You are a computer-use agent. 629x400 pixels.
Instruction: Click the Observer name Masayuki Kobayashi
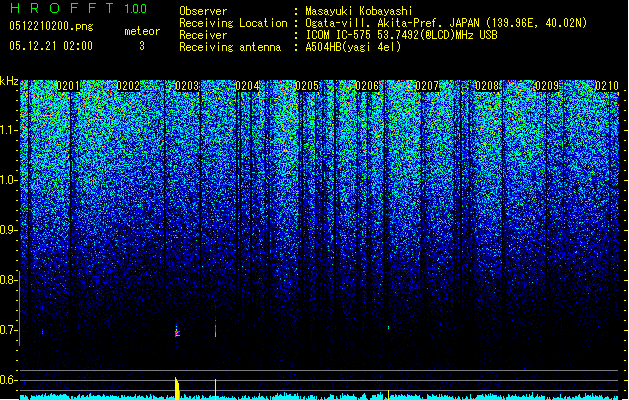(x=358, y=11)
